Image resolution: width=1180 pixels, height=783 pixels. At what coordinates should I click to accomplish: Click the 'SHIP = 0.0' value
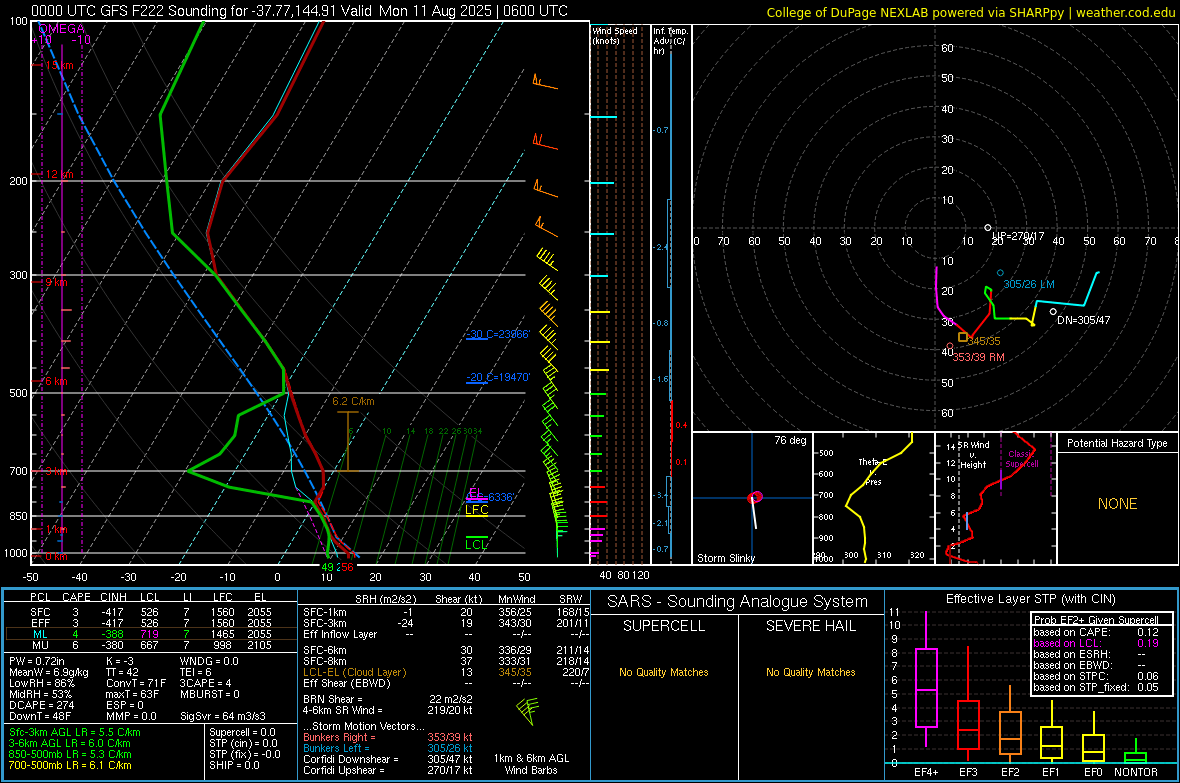(x=234, y=765)
